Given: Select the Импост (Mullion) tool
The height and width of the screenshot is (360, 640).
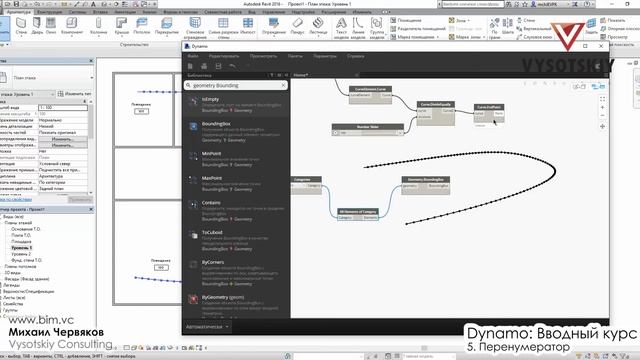Looking at the screenshot, I should pyautogui.click(x=248, y=26).
